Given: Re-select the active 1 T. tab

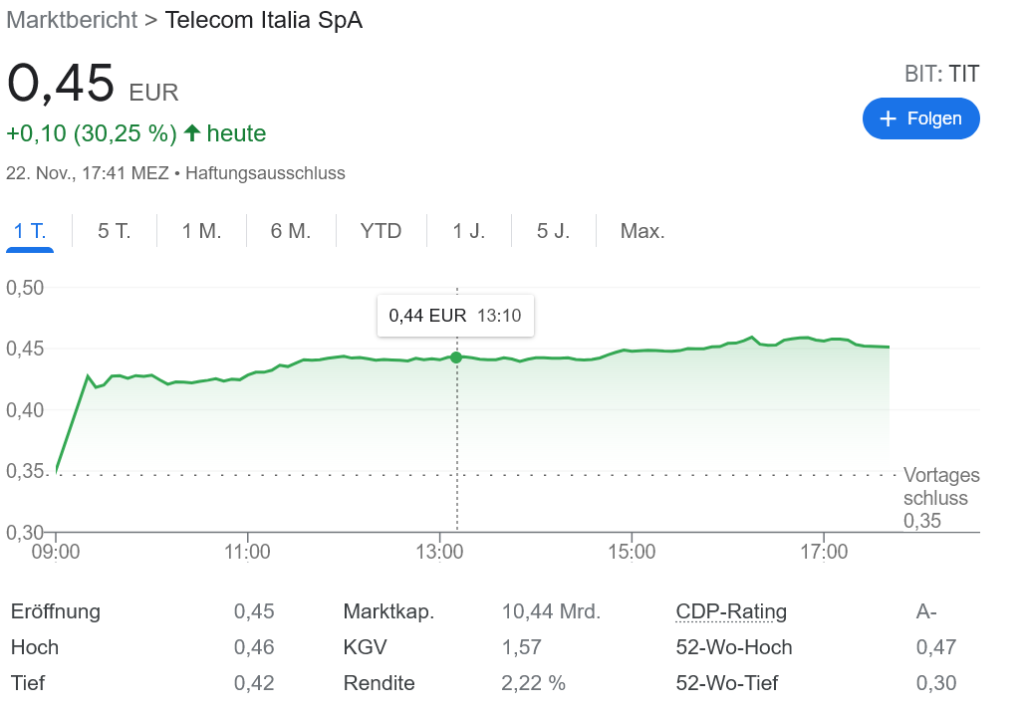Looking at the screenshot, I should pos(30,231).
